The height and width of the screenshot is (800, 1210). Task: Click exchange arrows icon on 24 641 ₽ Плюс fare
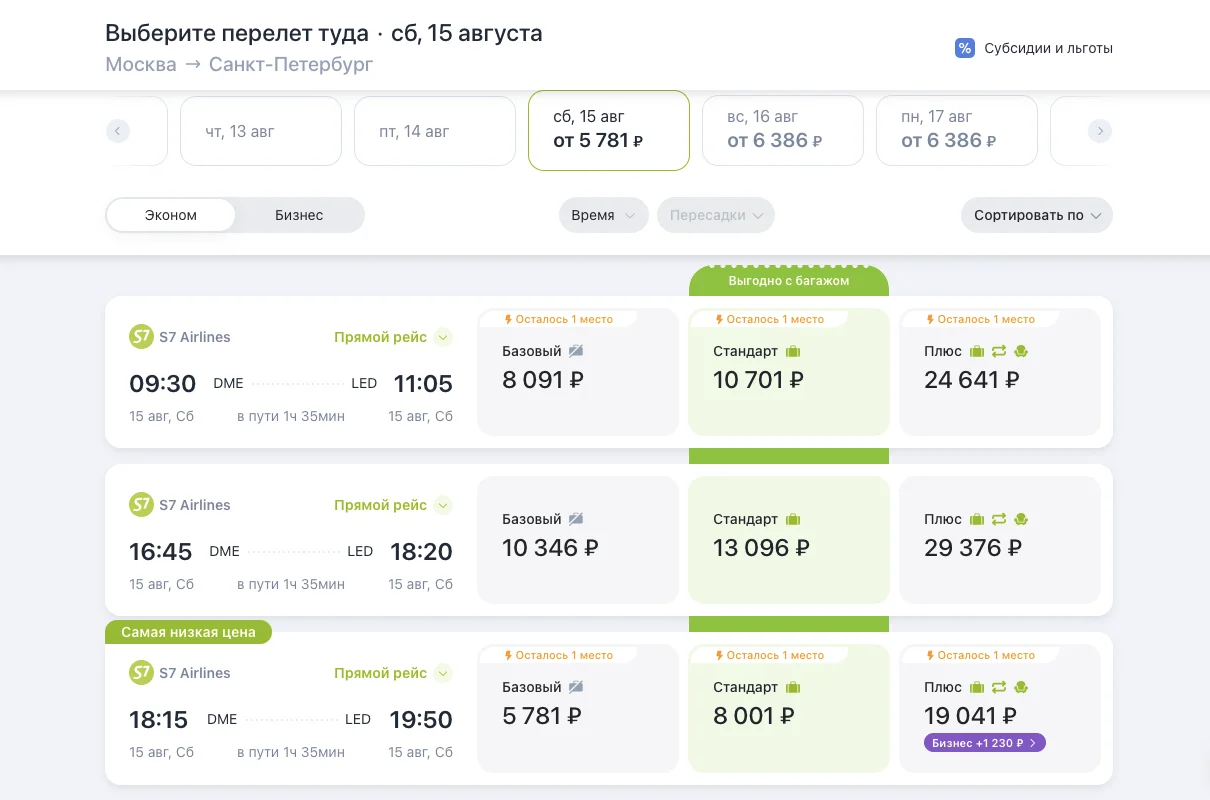click(x=999, y=351)
